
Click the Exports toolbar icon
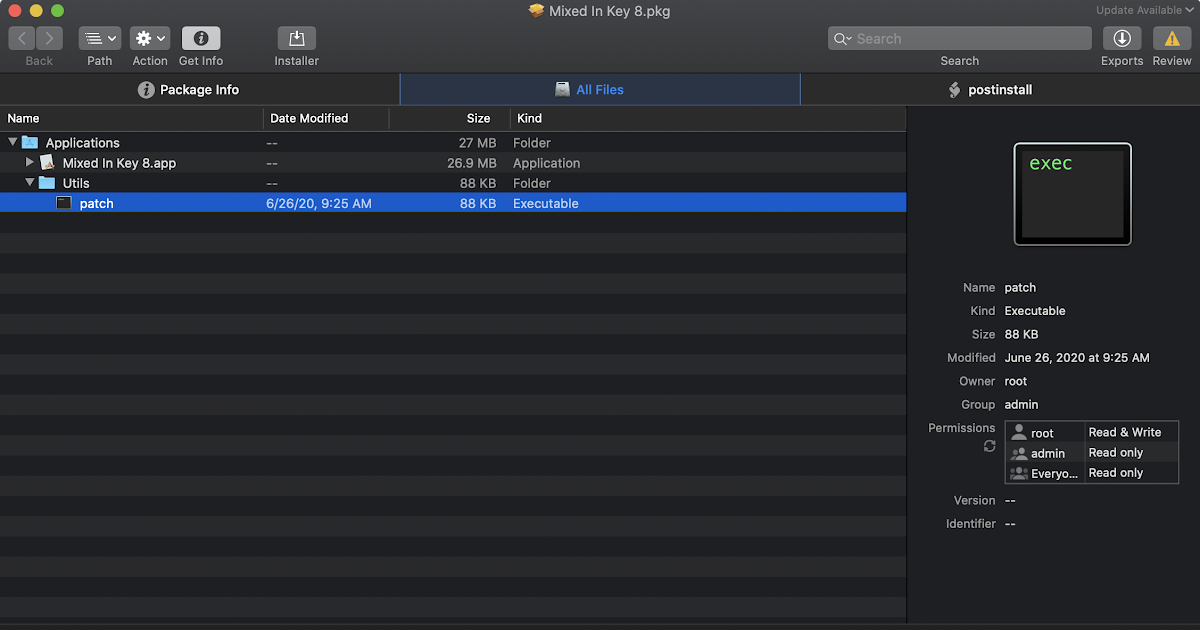pyautogui.click(x=1122, y=39)
